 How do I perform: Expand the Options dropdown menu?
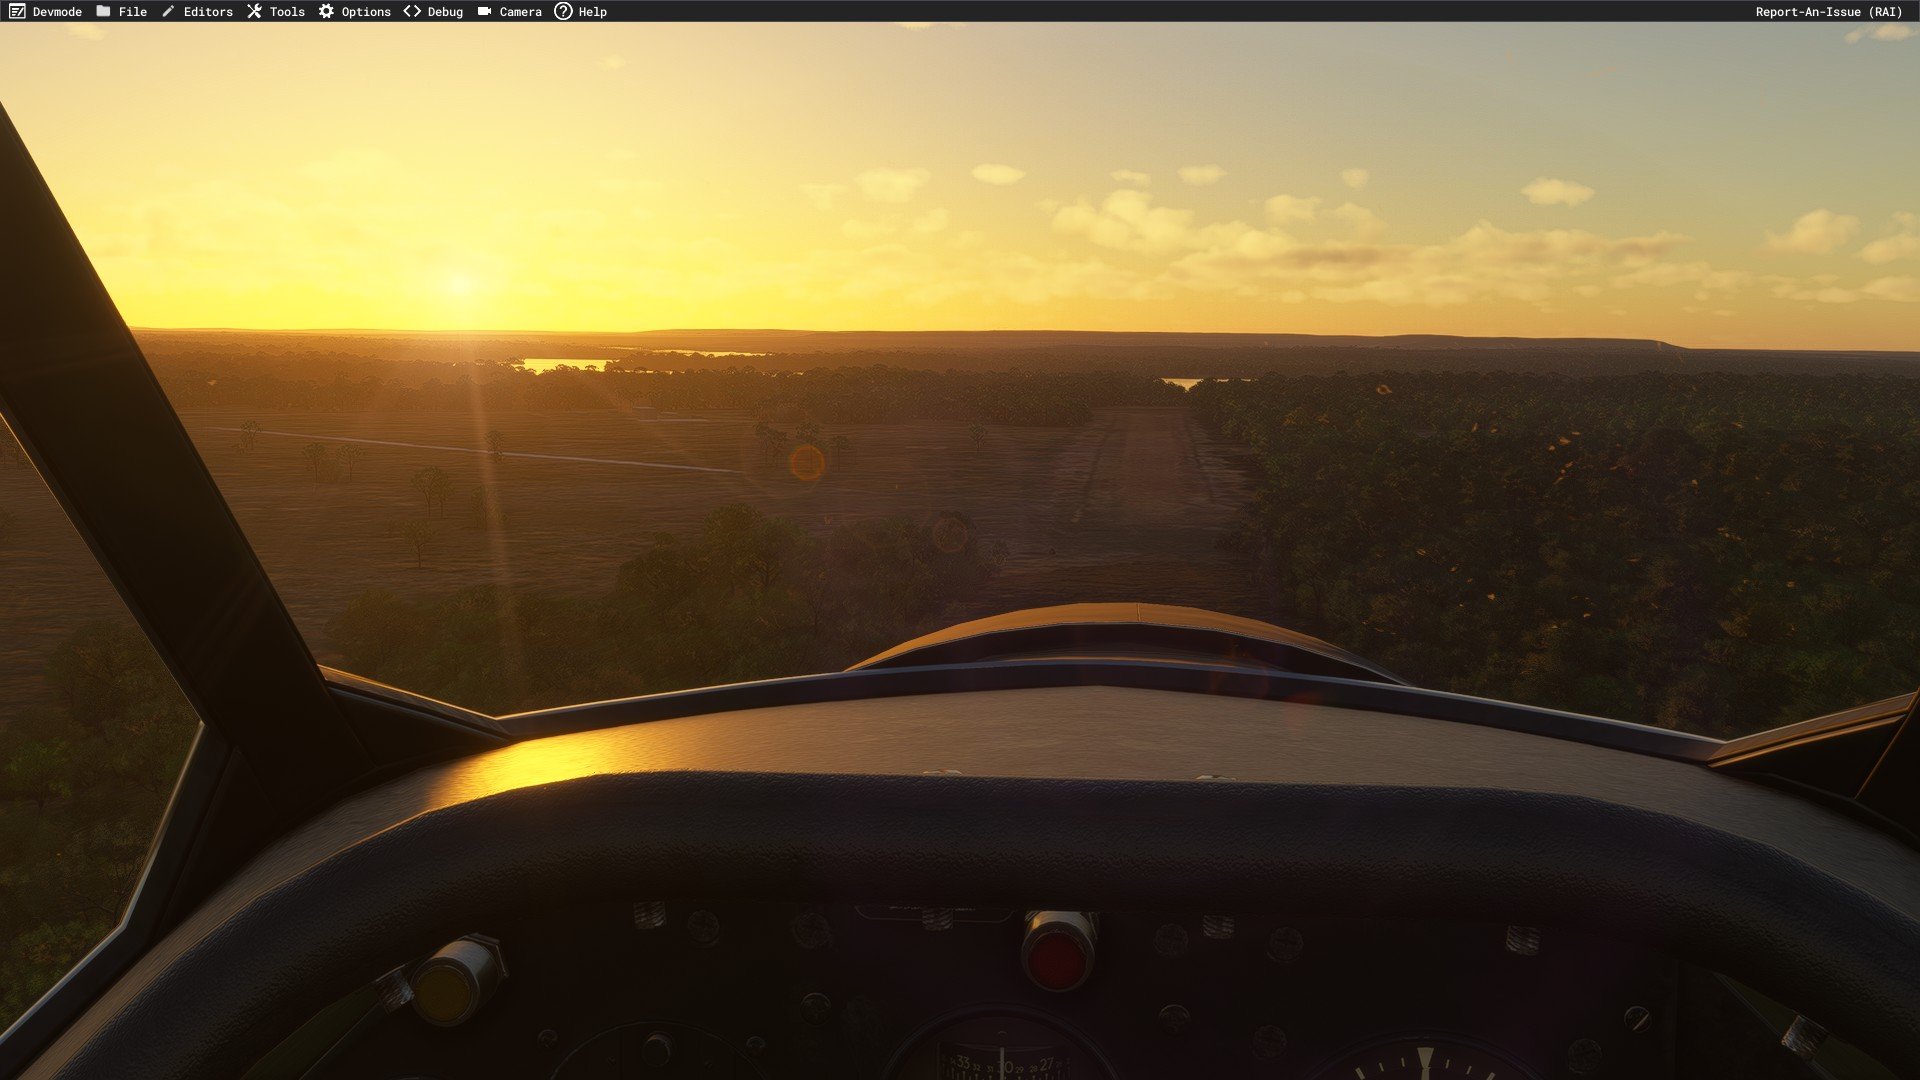click(366, 12)
